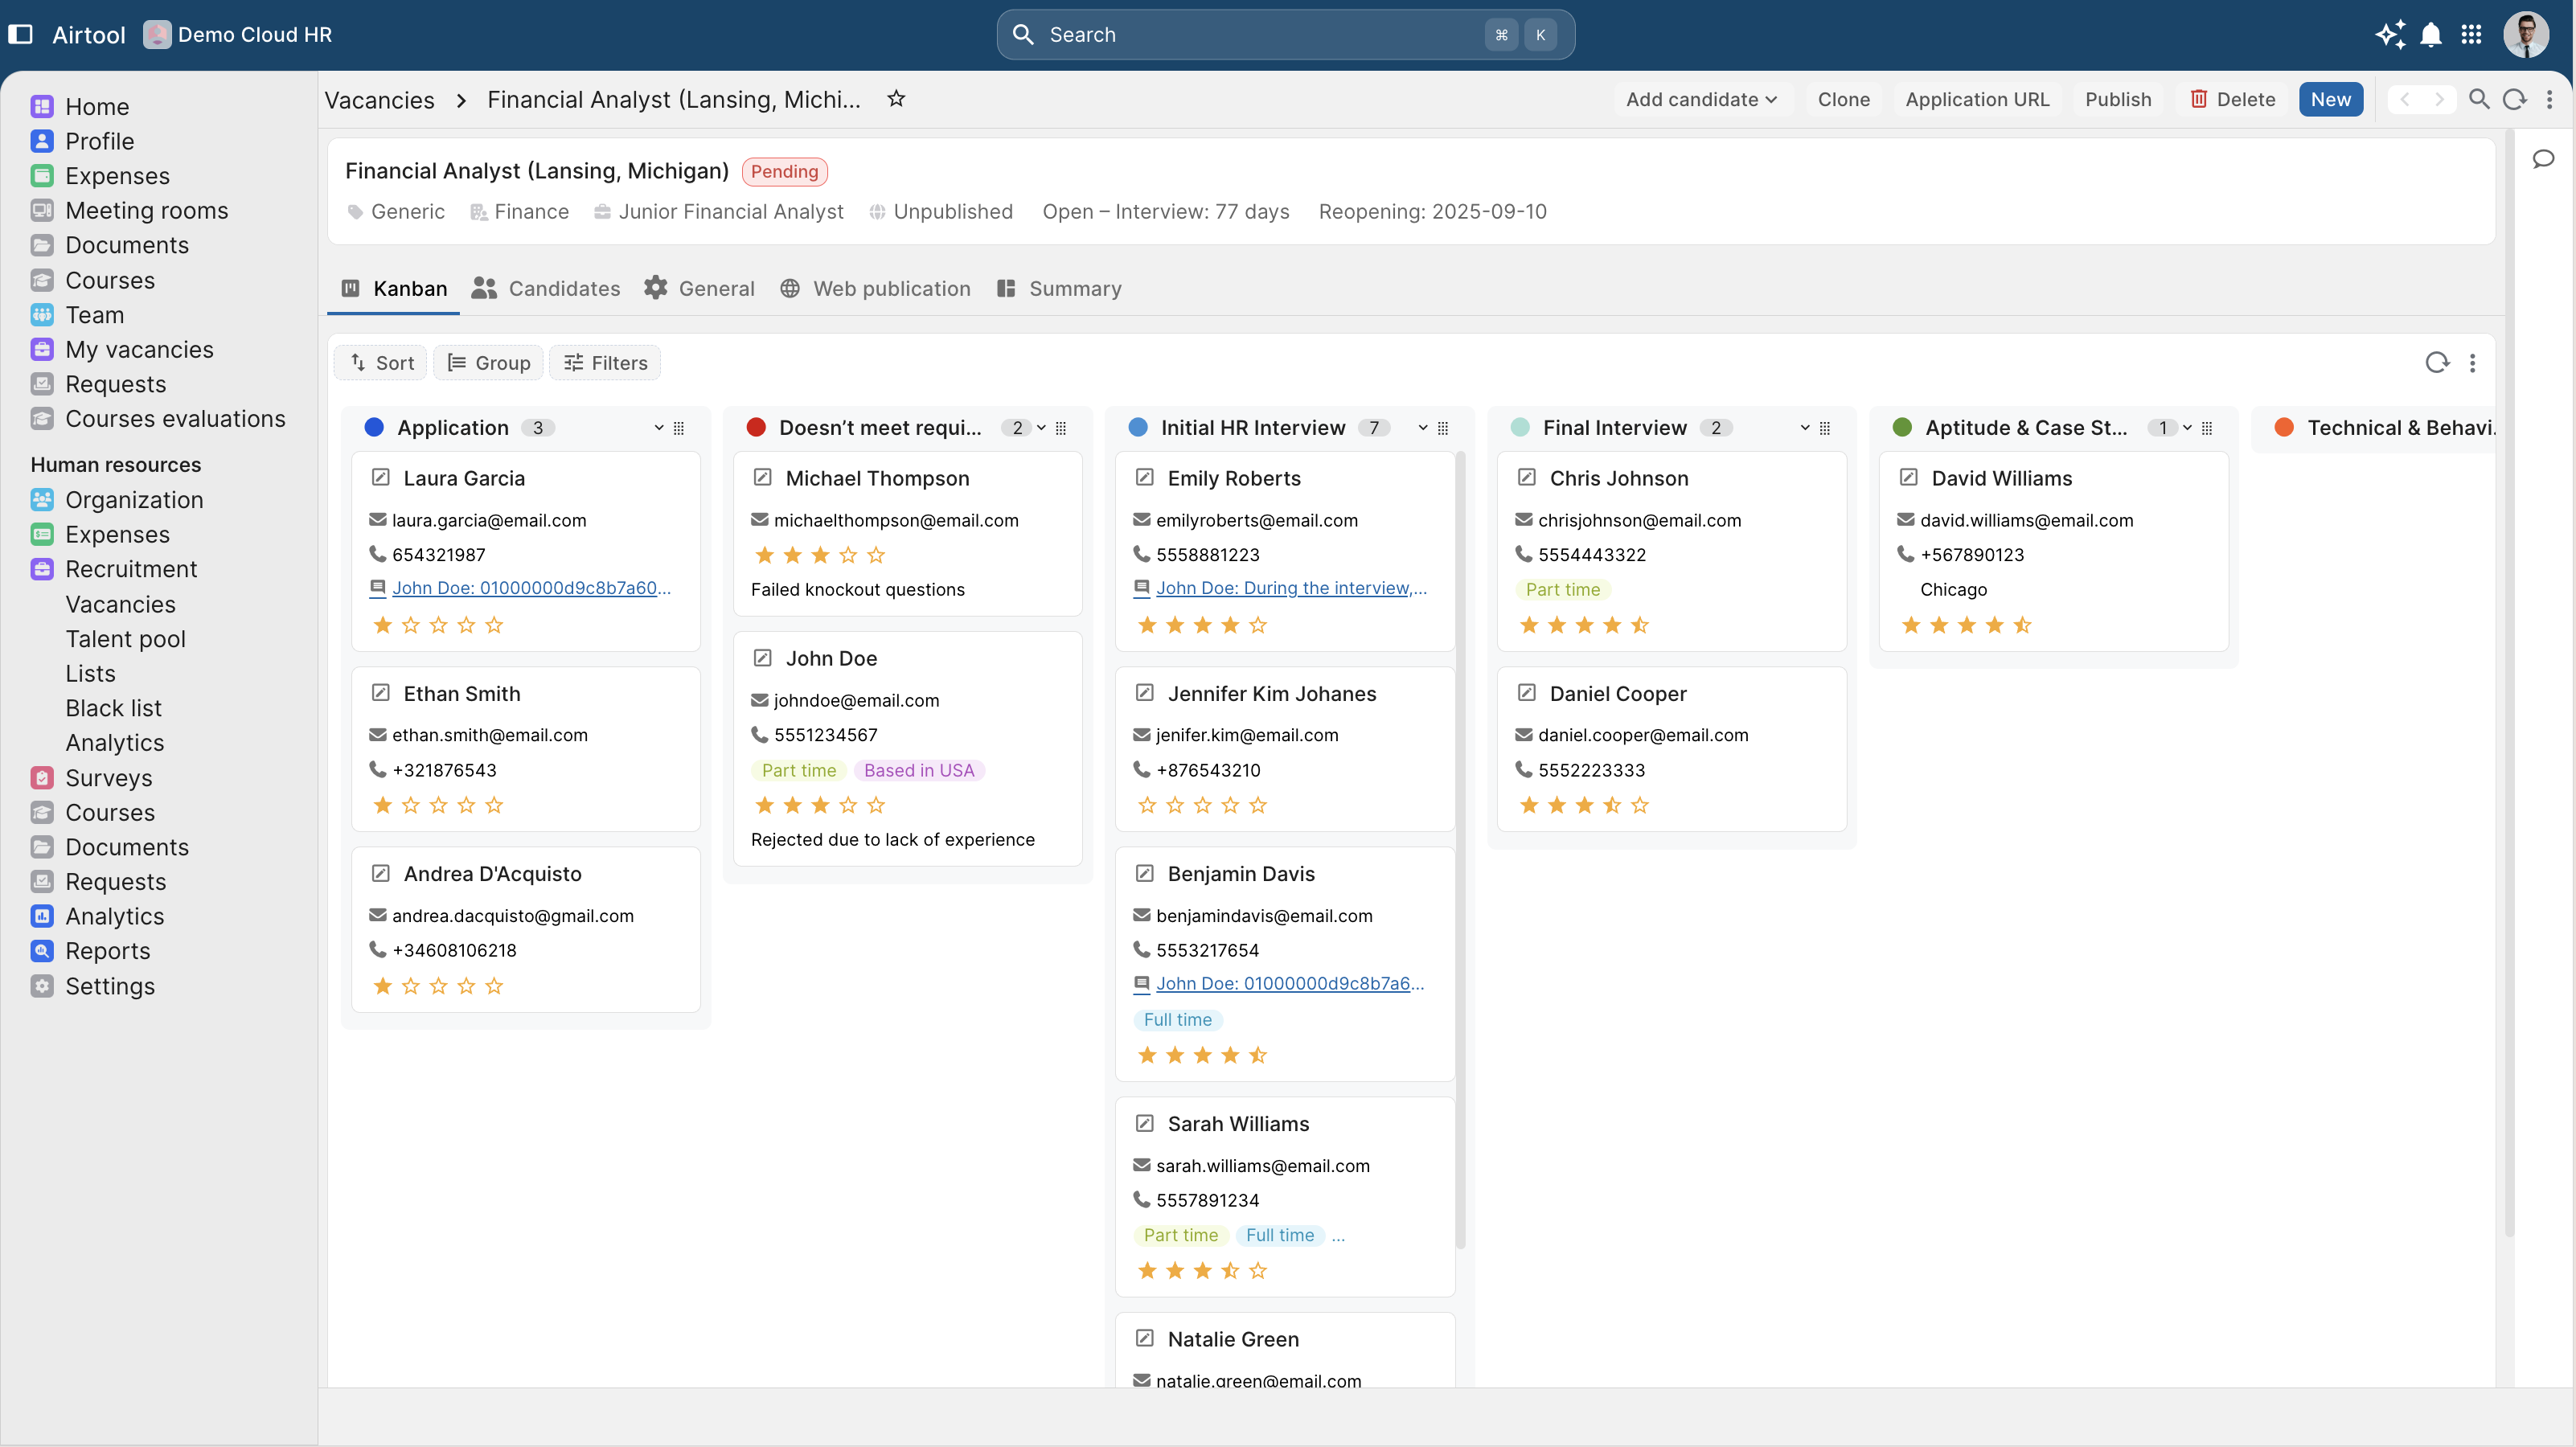Viewport: 2576px width, 1447px height.
Task: Click the Clone button
Action: [x=1843, y=99]
